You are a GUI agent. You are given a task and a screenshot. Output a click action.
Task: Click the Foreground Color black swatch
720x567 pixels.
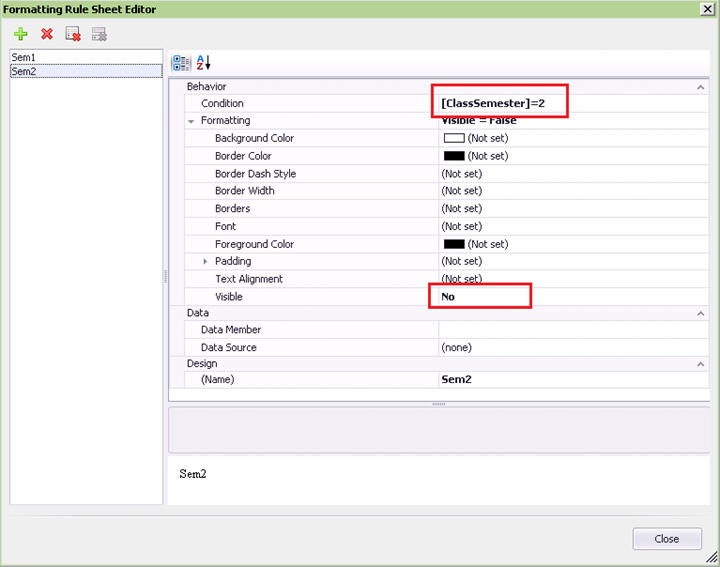(453, 244)
